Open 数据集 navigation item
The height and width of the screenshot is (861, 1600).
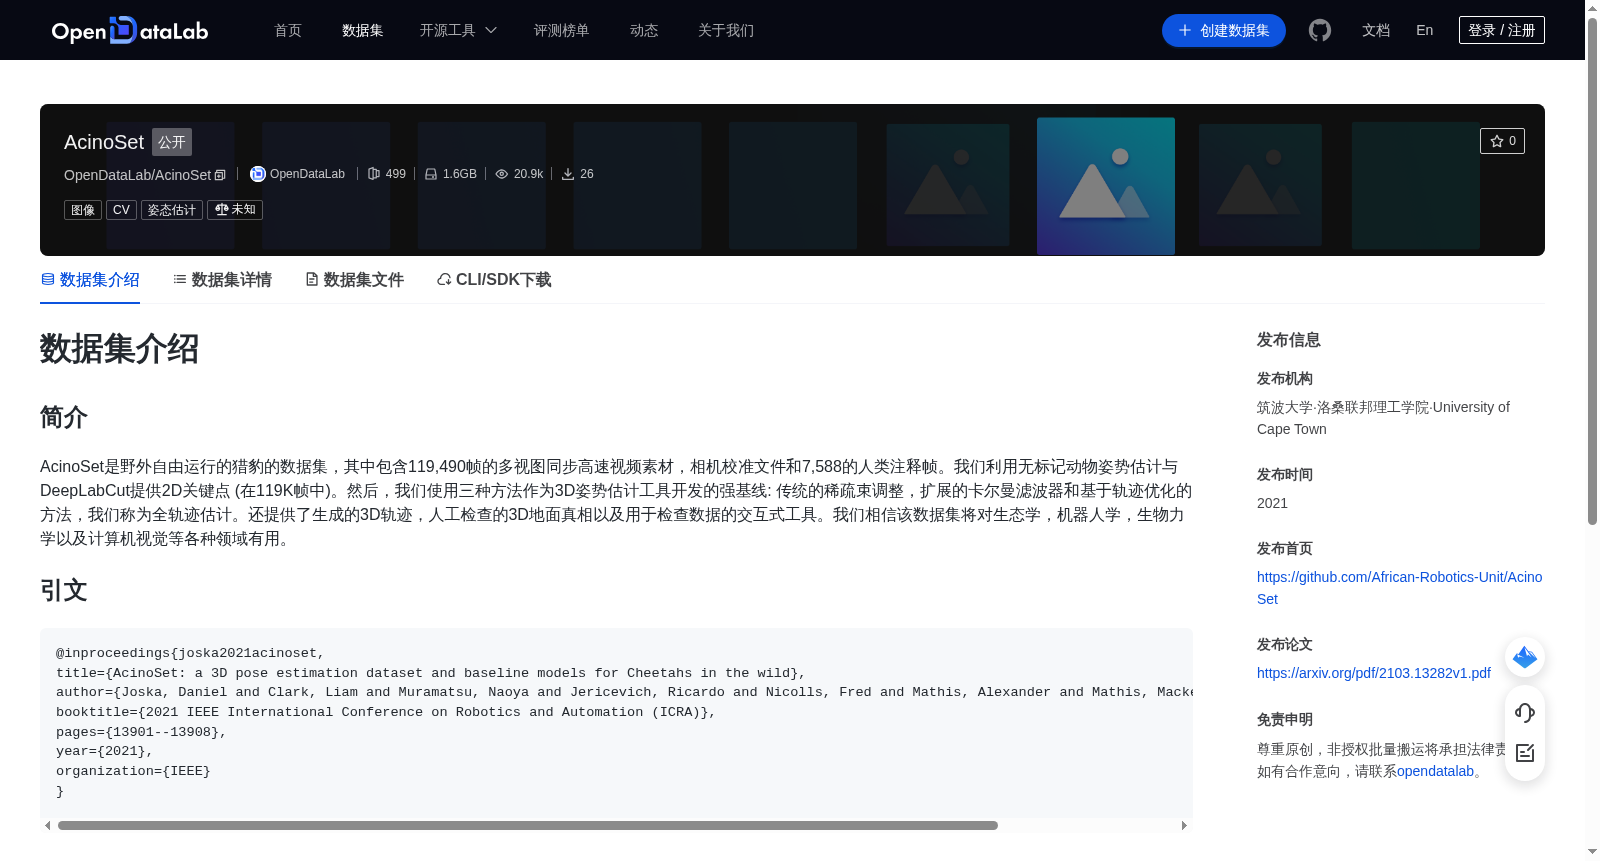pyautogui.click(x=363, y=30)
